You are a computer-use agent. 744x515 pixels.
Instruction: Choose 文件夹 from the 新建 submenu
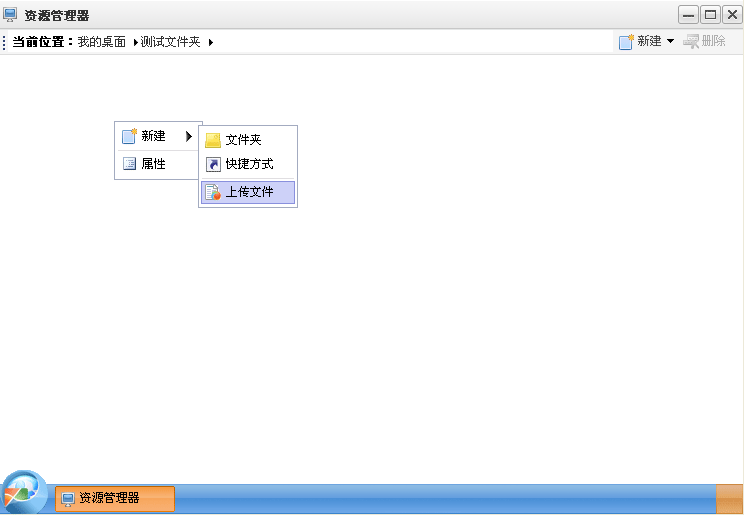248,140
